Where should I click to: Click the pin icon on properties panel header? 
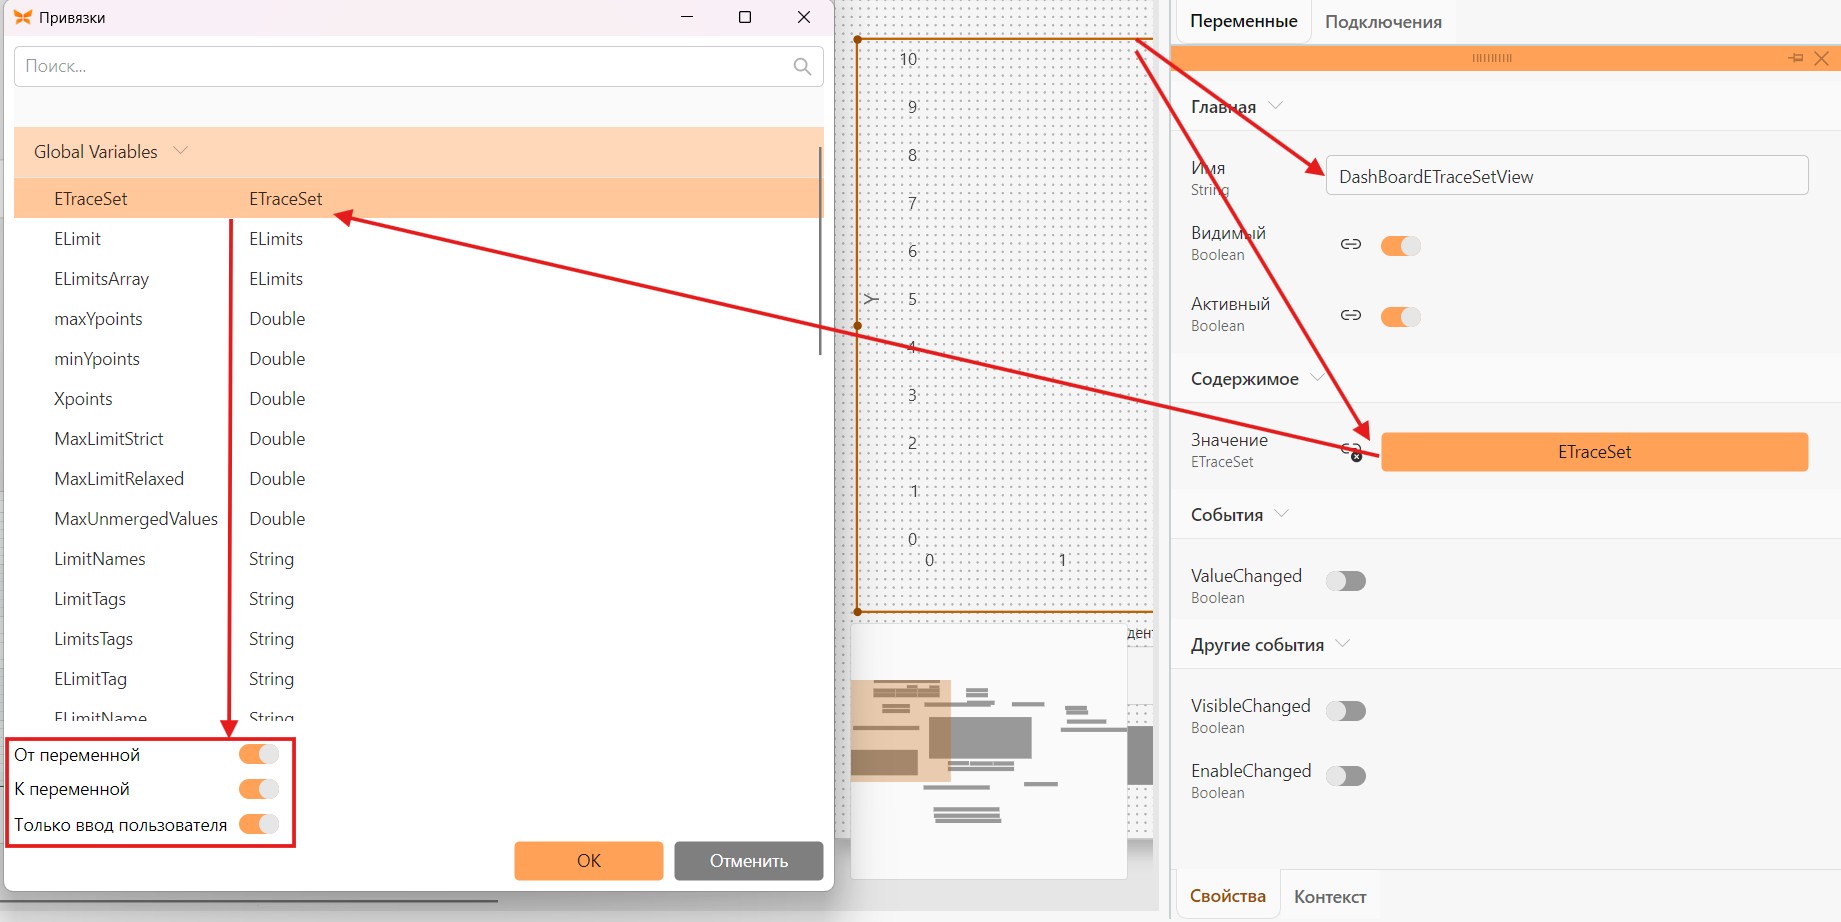click(1795, 58)
